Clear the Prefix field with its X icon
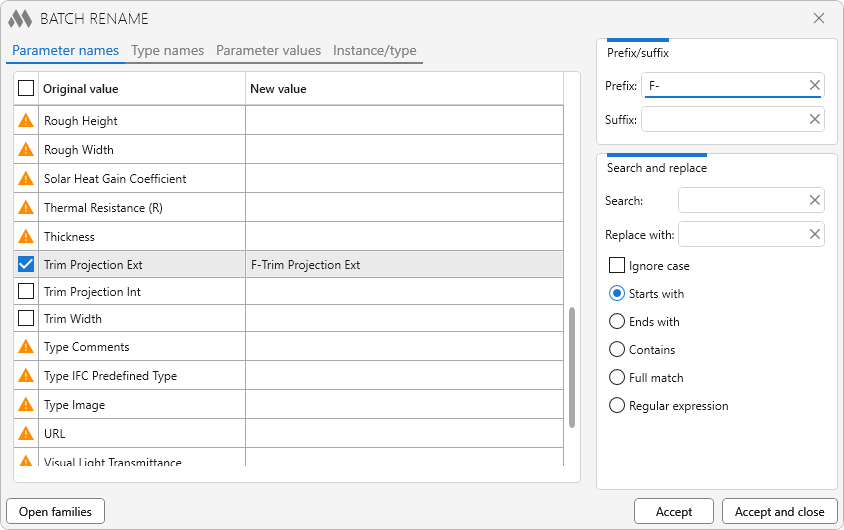The height and width of the screenshot is (530, 844). click(x=814, y=86)
